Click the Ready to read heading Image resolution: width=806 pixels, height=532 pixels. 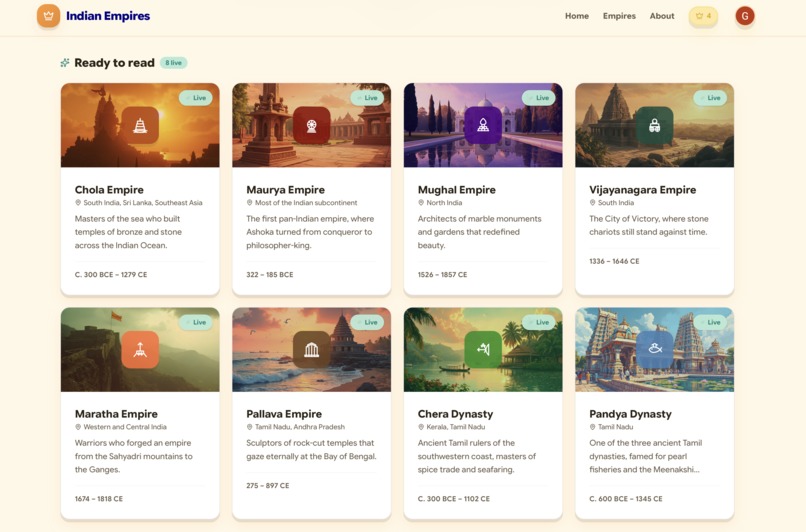(x=115, y=63)
